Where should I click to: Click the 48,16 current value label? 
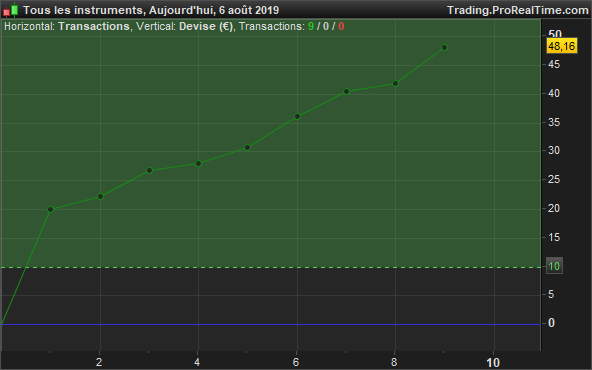tap(562, 46)
